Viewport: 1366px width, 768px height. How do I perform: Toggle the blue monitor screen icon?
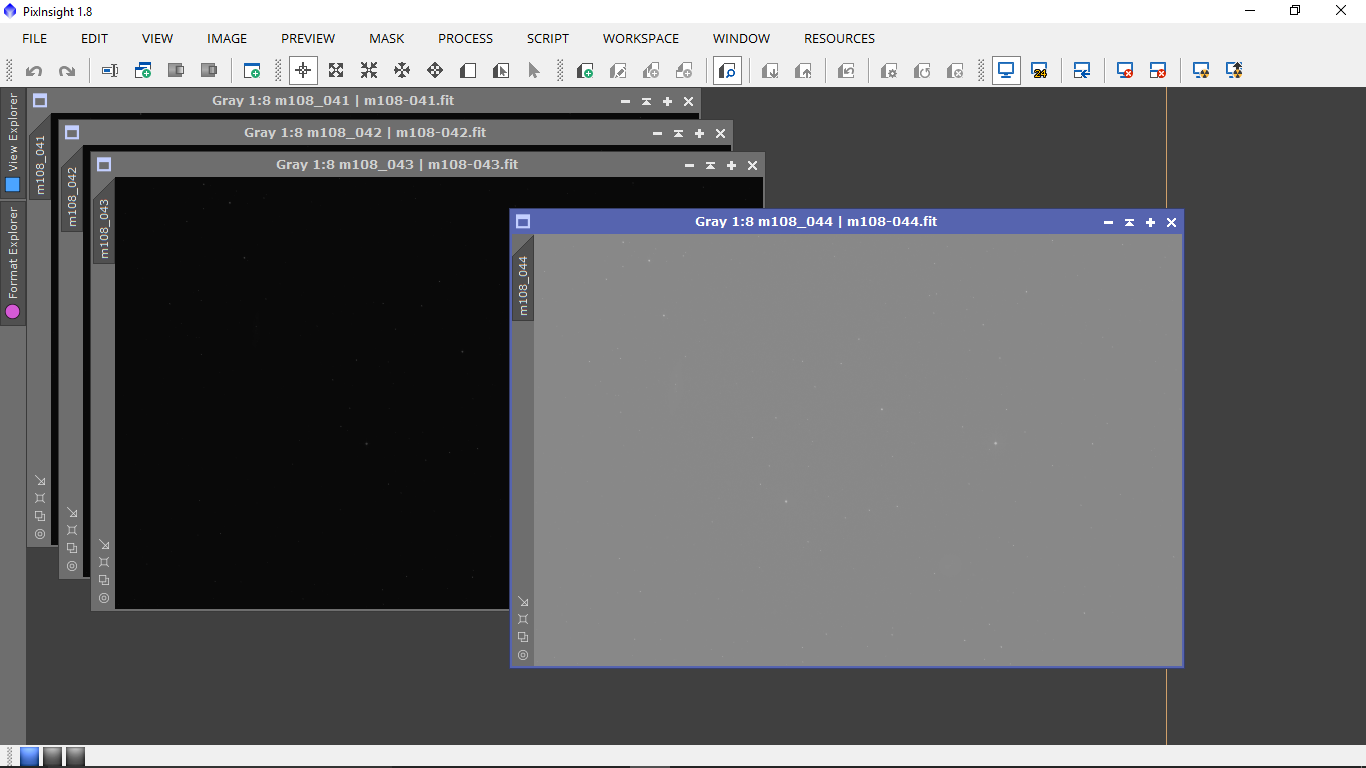pos(1006,71)
